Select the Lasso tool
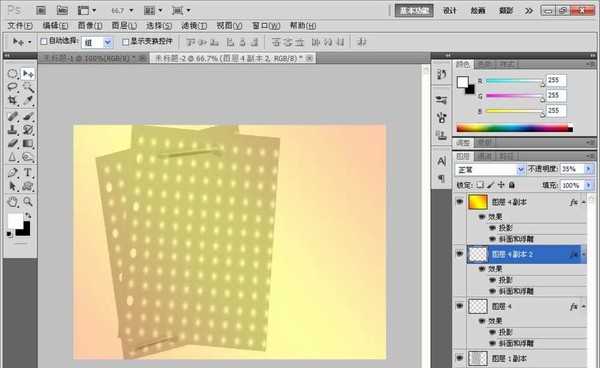600x368 pixels. (x=13, y=87)
